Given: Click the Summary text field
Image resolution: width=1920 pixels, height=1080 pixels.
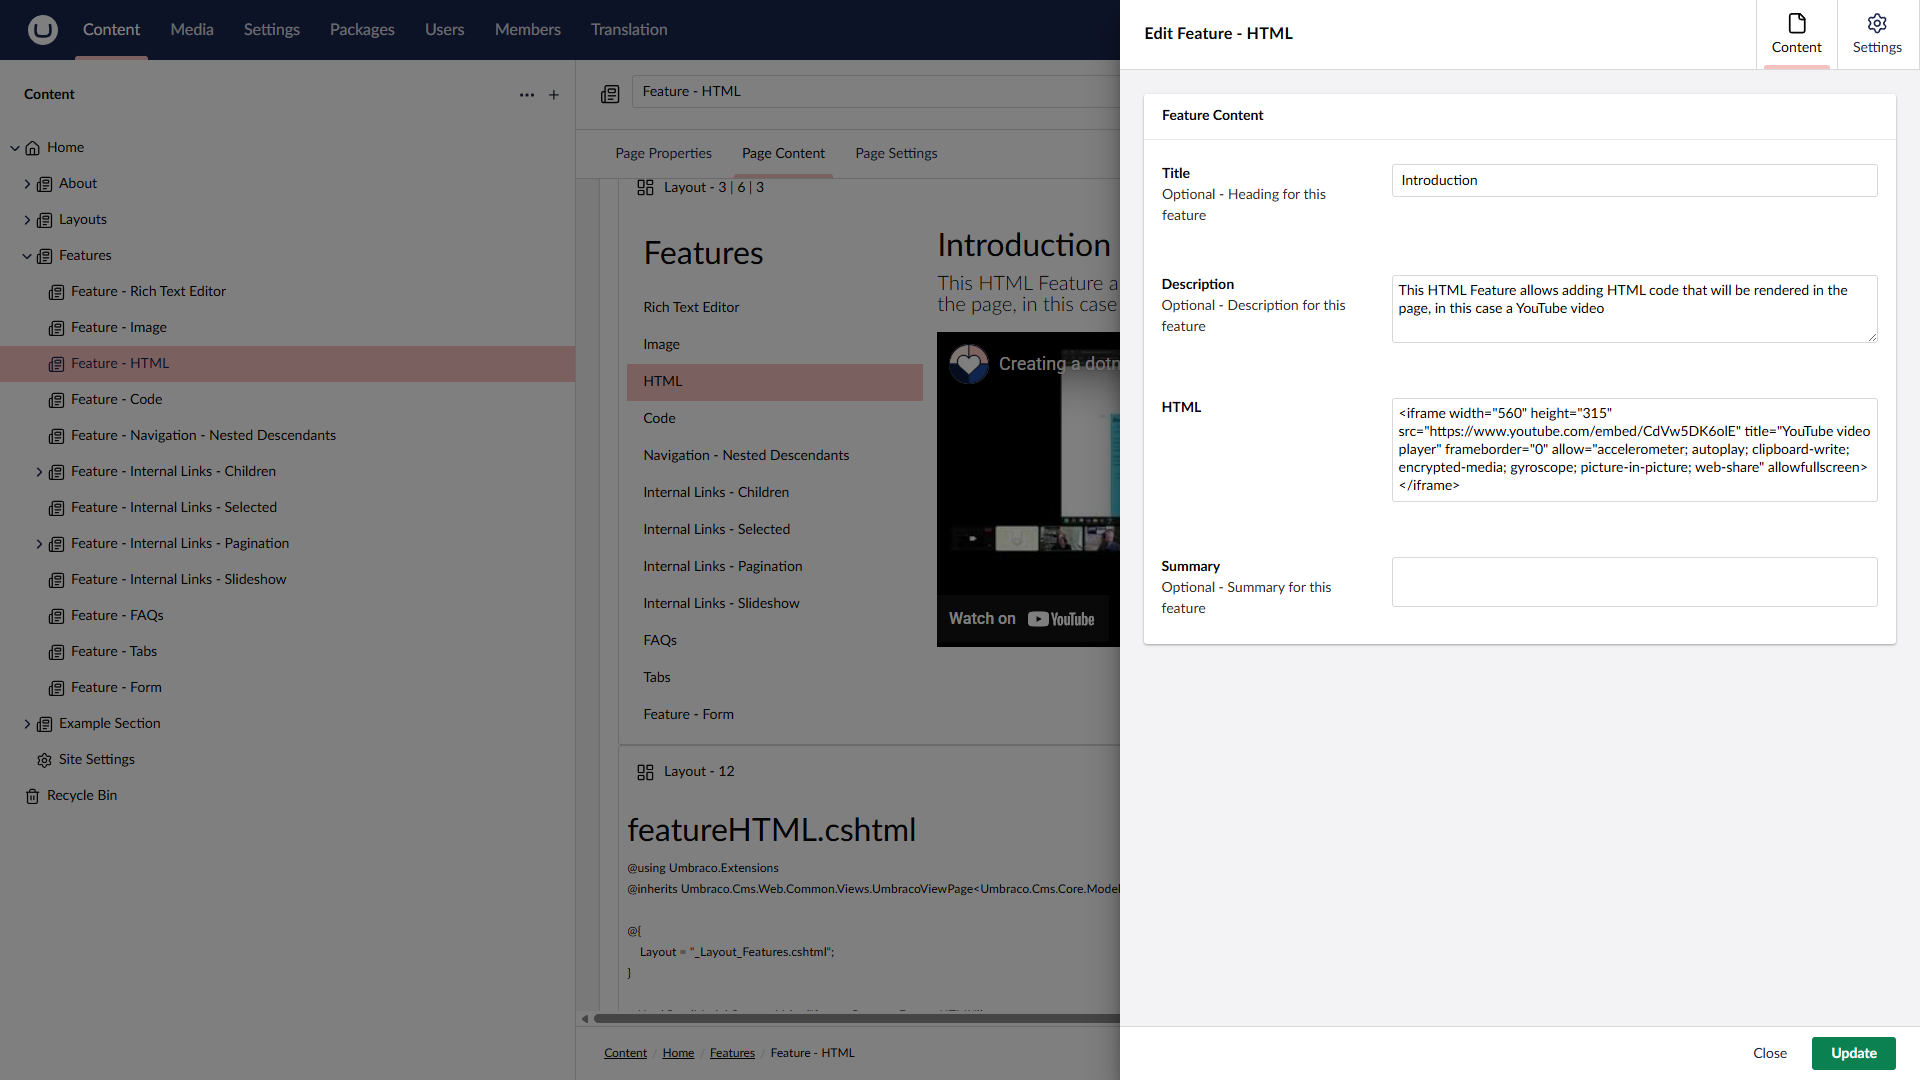Looking at the screenshot, I should click(1634, 582).
